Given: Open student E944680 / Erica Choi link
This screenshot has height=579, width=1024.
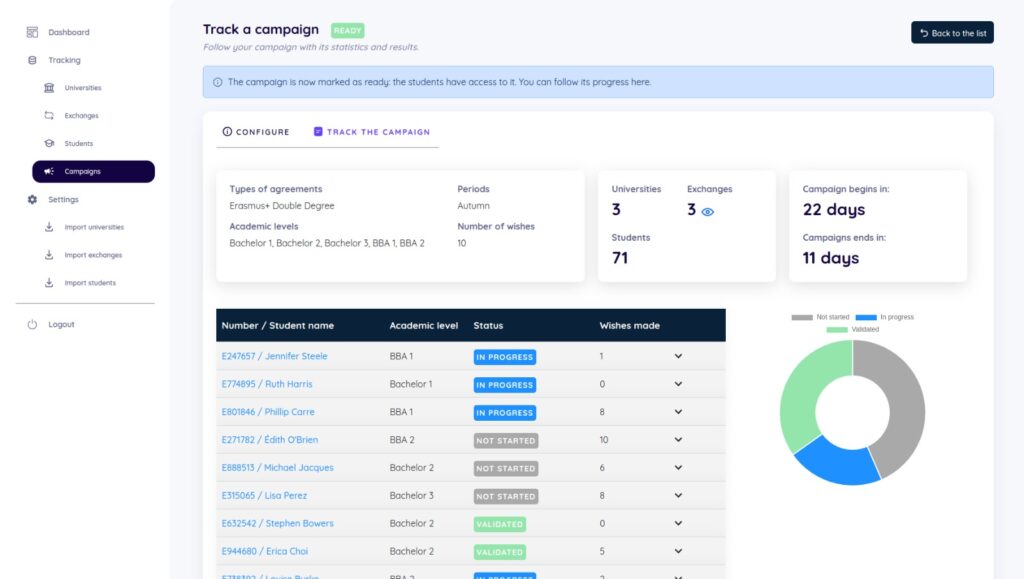Looking at the screenshot, I should [264, 551].
